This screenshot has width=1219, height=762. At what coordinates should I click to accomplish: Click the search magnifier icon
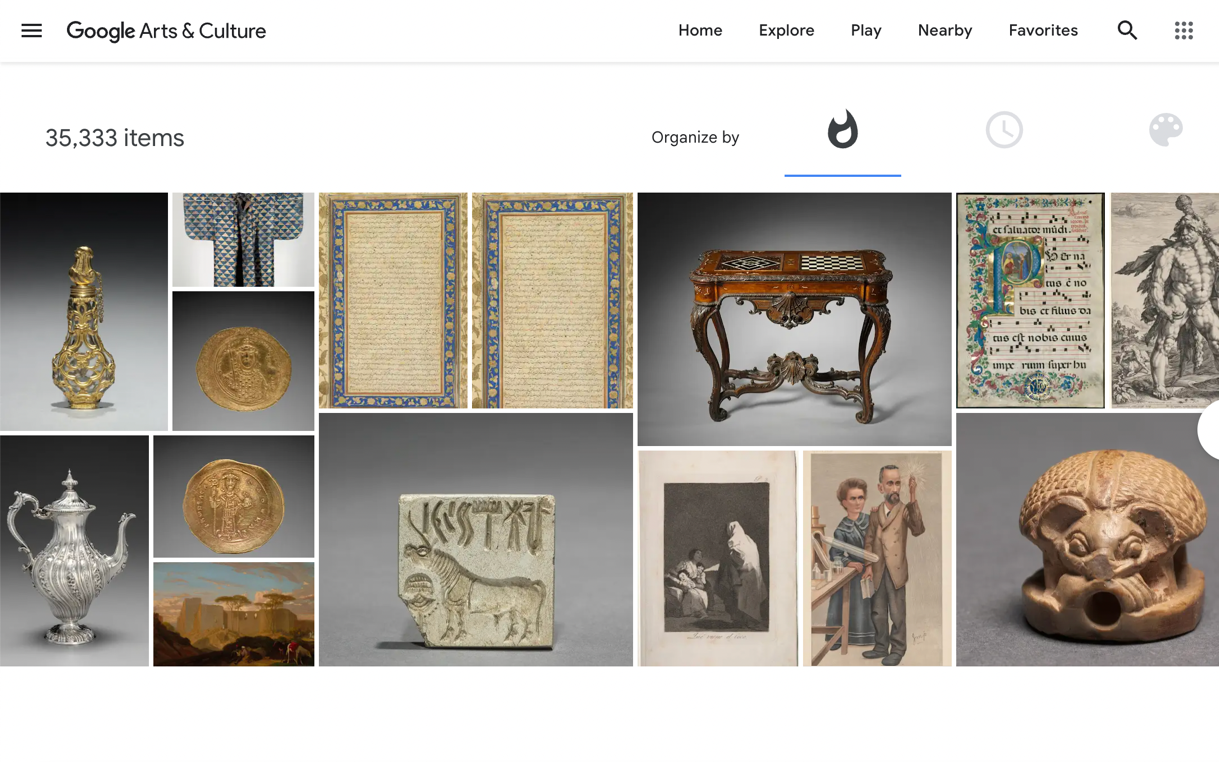pyautogui.click(x=1127, y=31)
